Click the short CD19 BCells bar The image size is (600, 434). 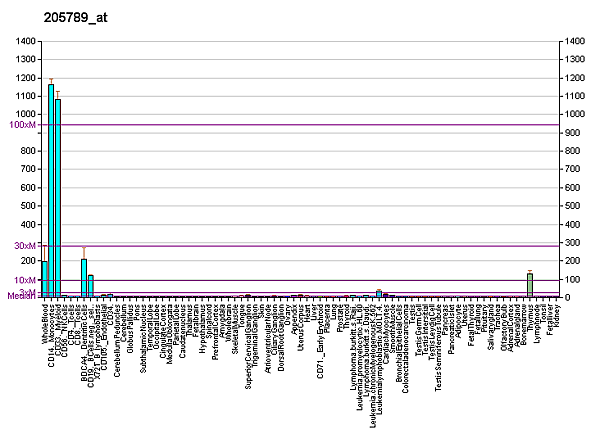(x=91, y=286)
